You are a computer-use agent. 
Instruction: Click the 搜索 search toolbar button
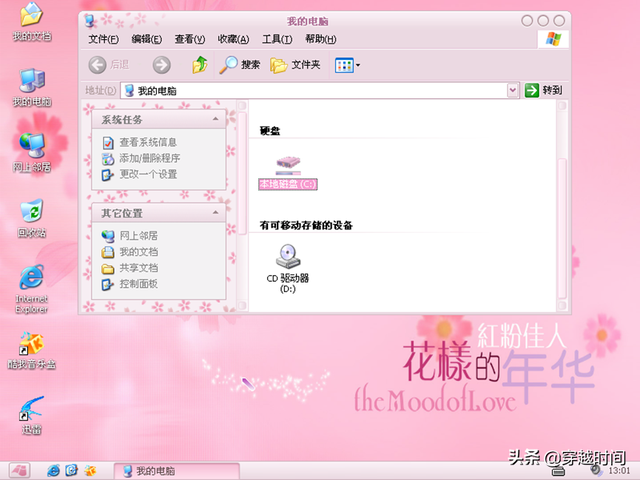240,64
